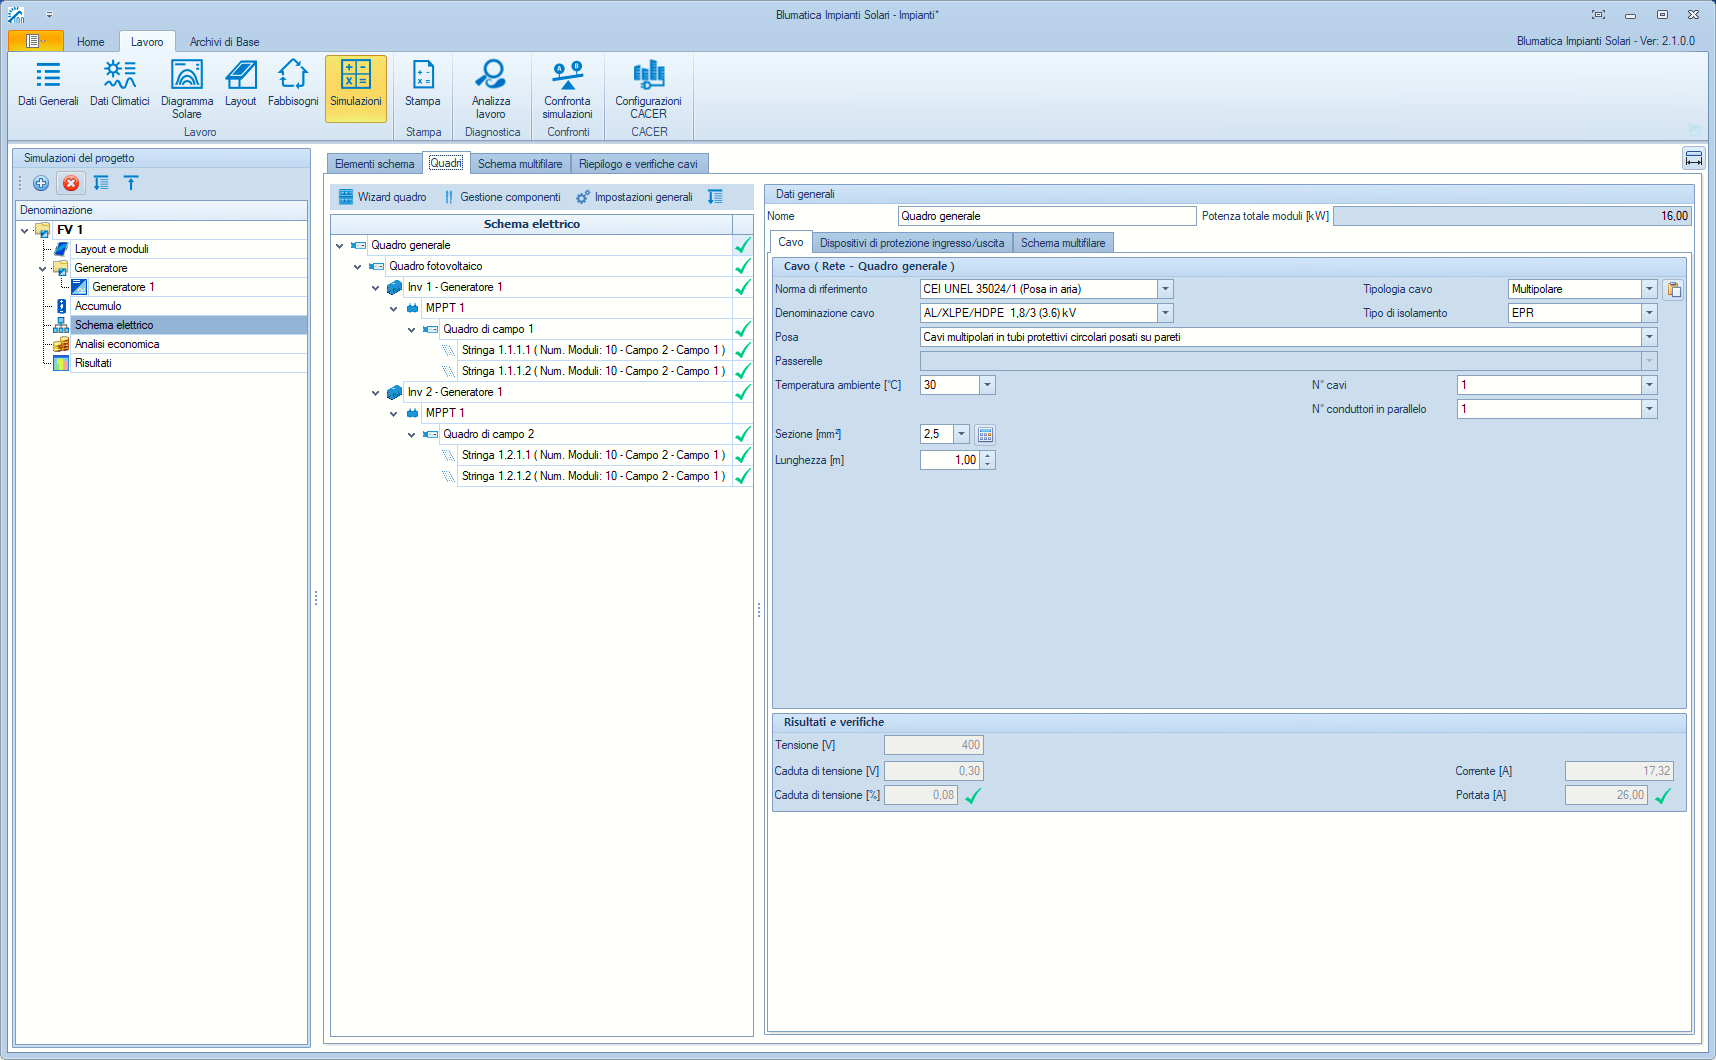Open the Posa installation dropdown

tap(1649, 338)
